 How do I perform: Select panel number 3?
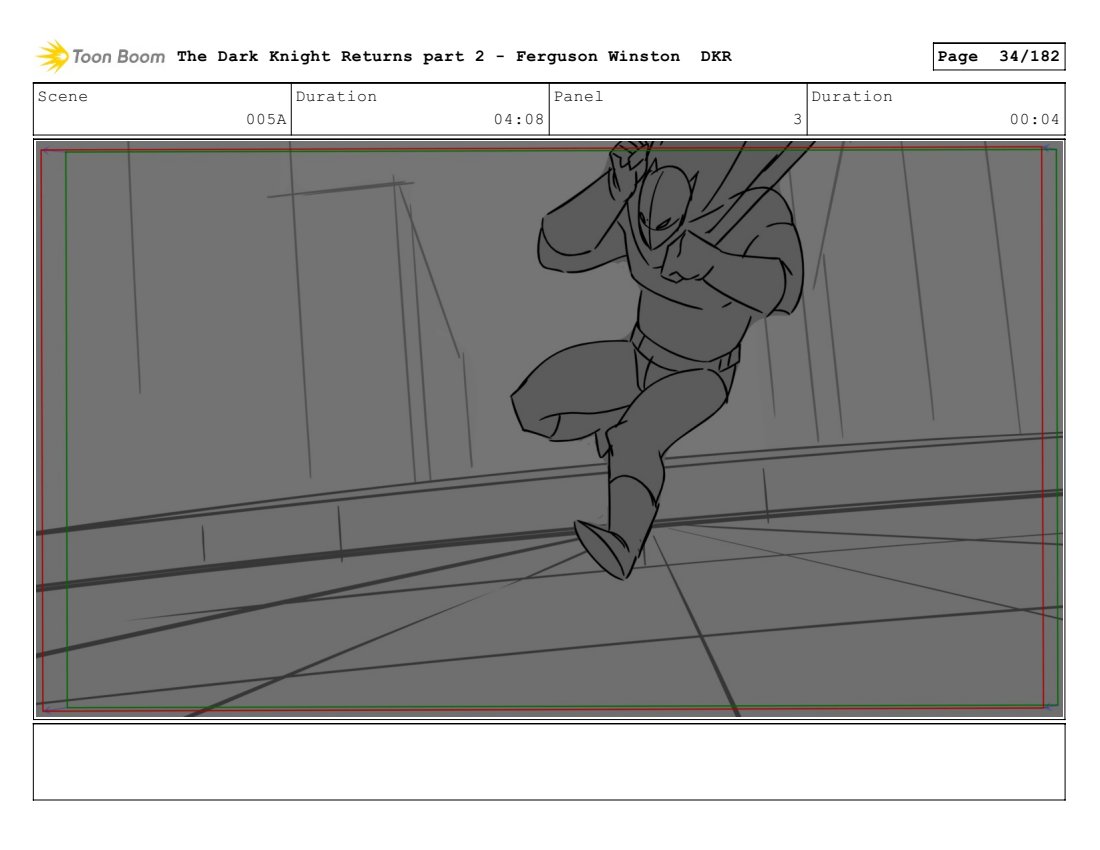tap(797, 119)
